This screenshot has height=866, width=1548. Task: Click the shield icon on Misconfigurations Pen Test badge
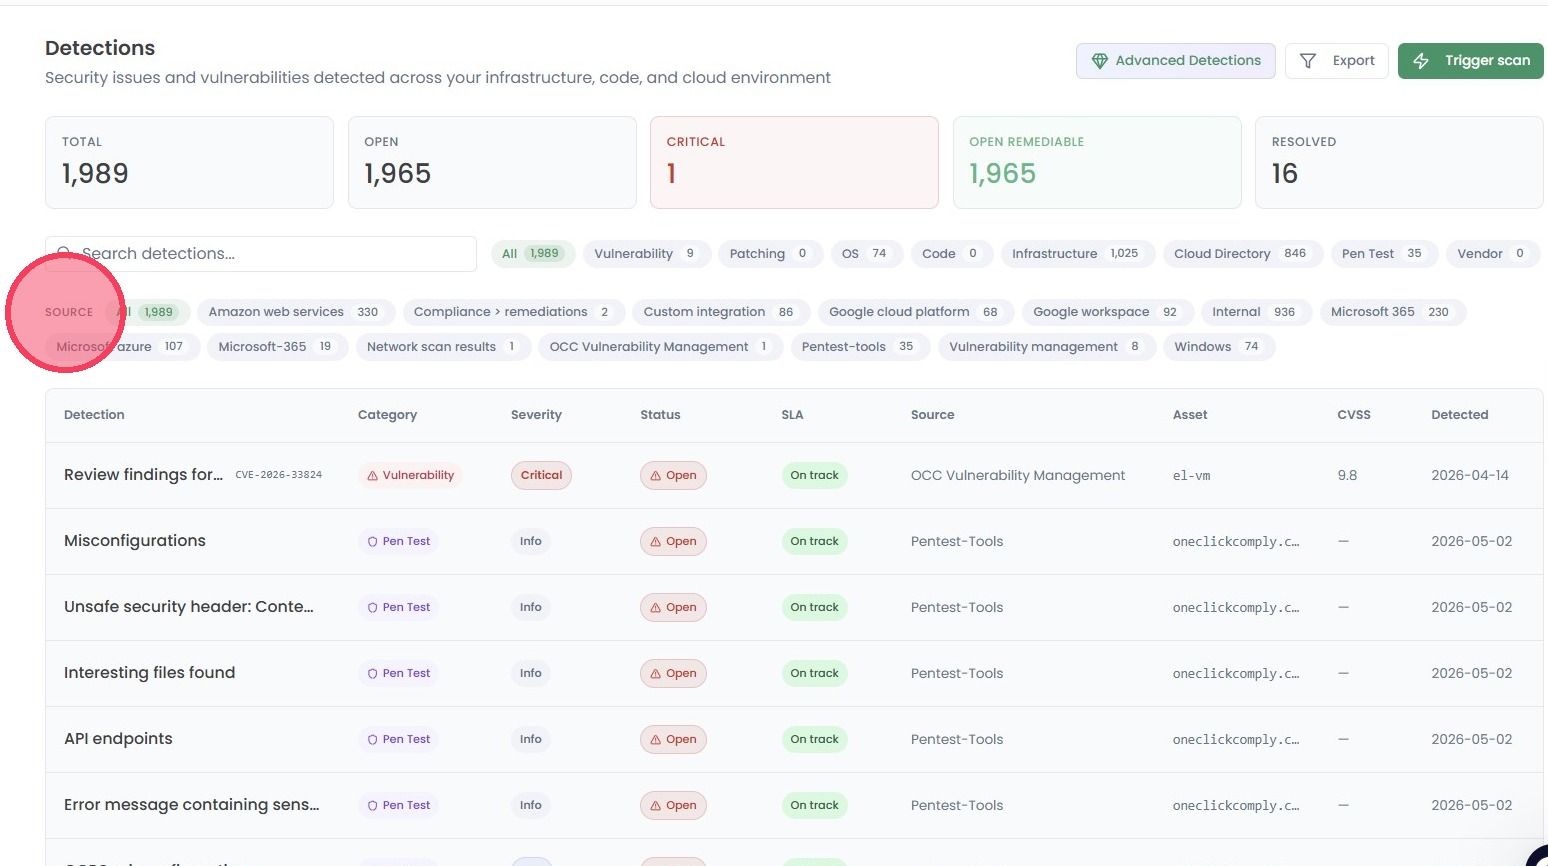click(372, 542)
